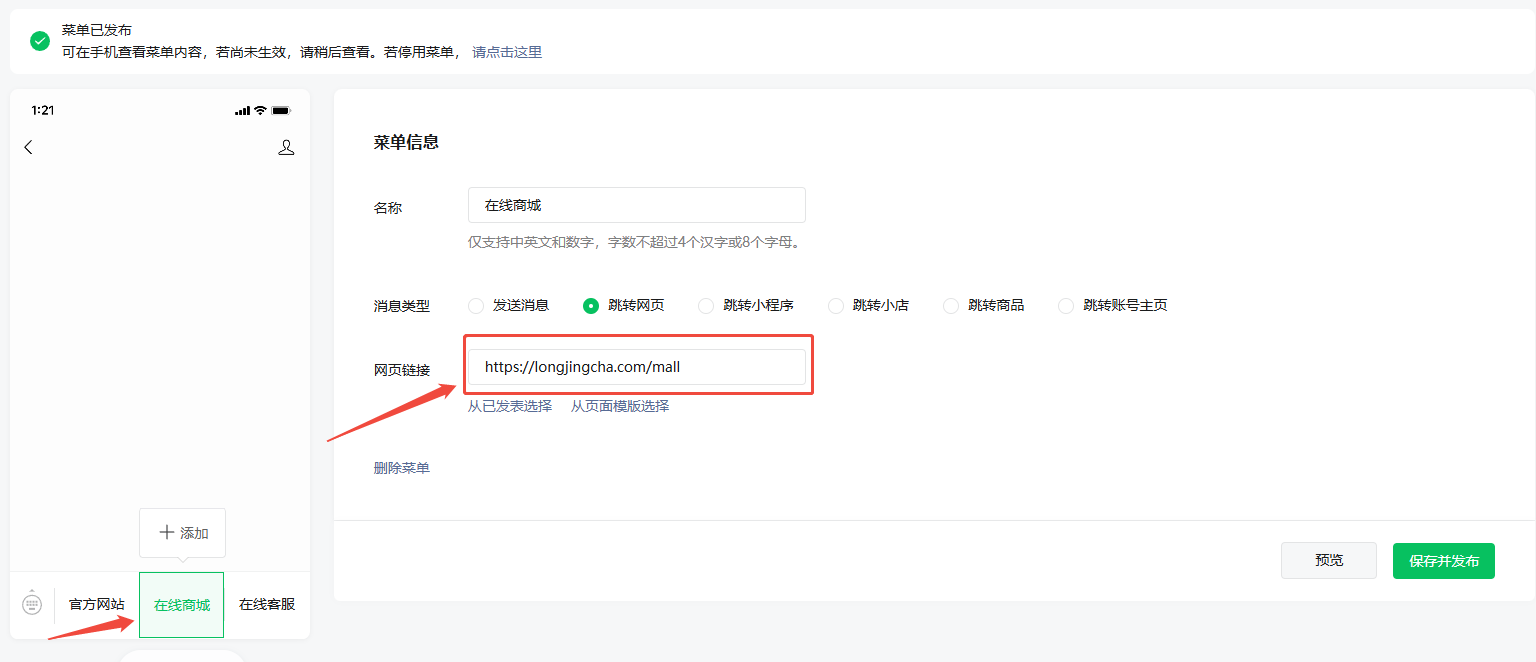The width and height of the screenshot is (1536, 662).
Task: Select the 跳转网页 radio option
Action: point(591,305)
